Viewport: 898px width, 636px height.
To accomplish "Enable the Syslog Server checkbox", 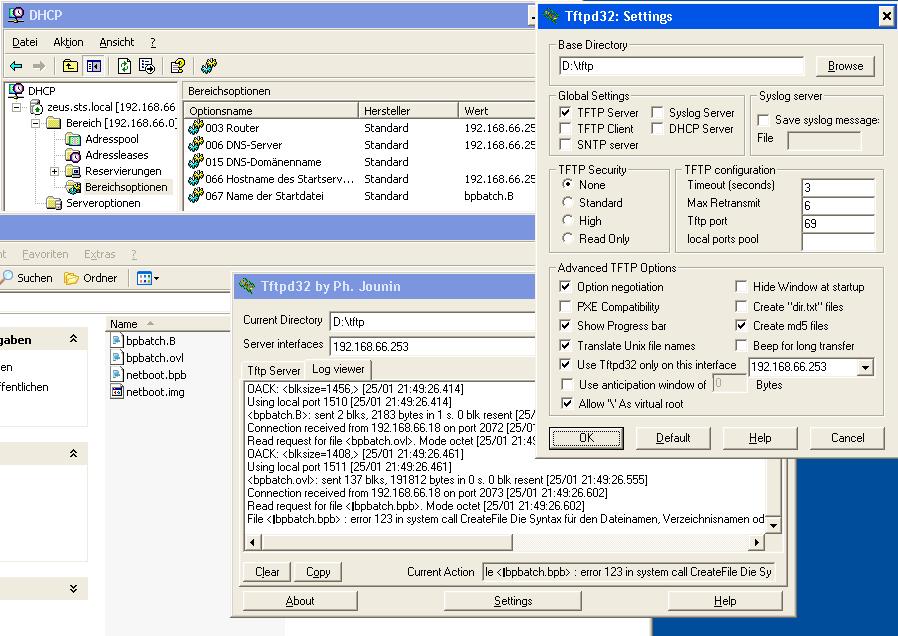I will coord(657,112).
